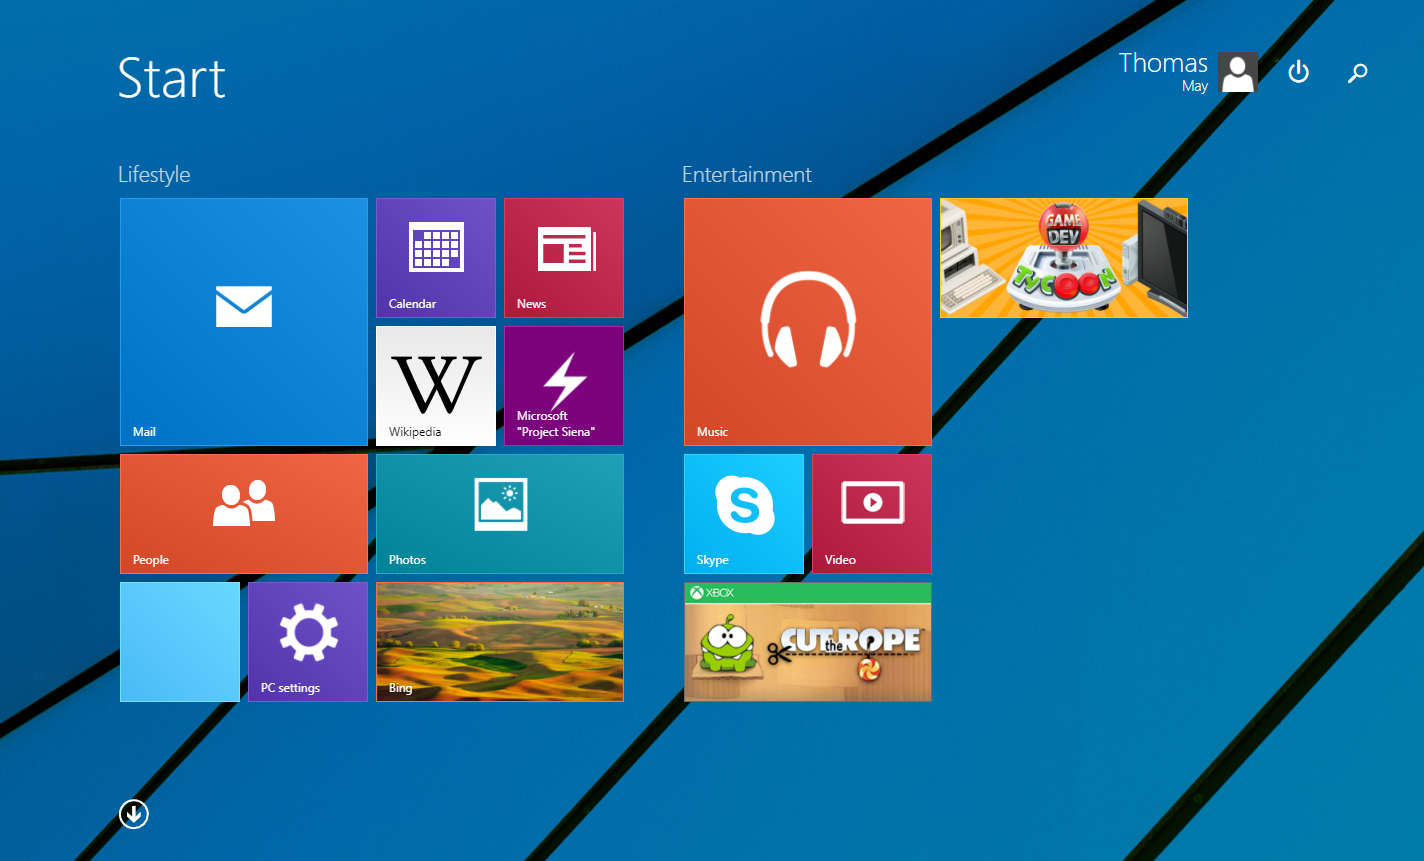Open the News tile
Screen dimensions: 1424x861
coord(564,258)
